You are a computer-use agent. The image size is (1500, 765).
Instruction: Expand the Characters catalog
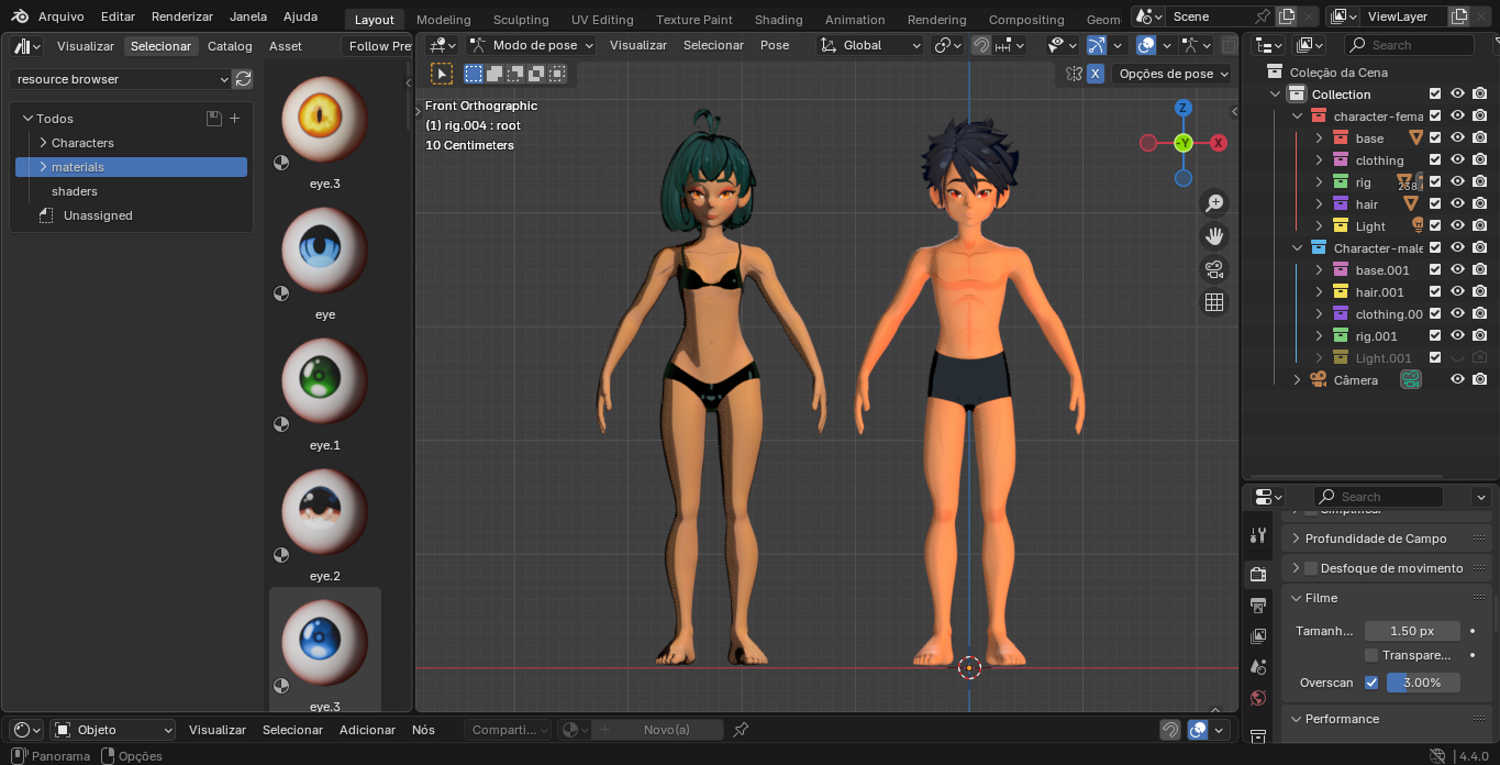pos(43,143)
